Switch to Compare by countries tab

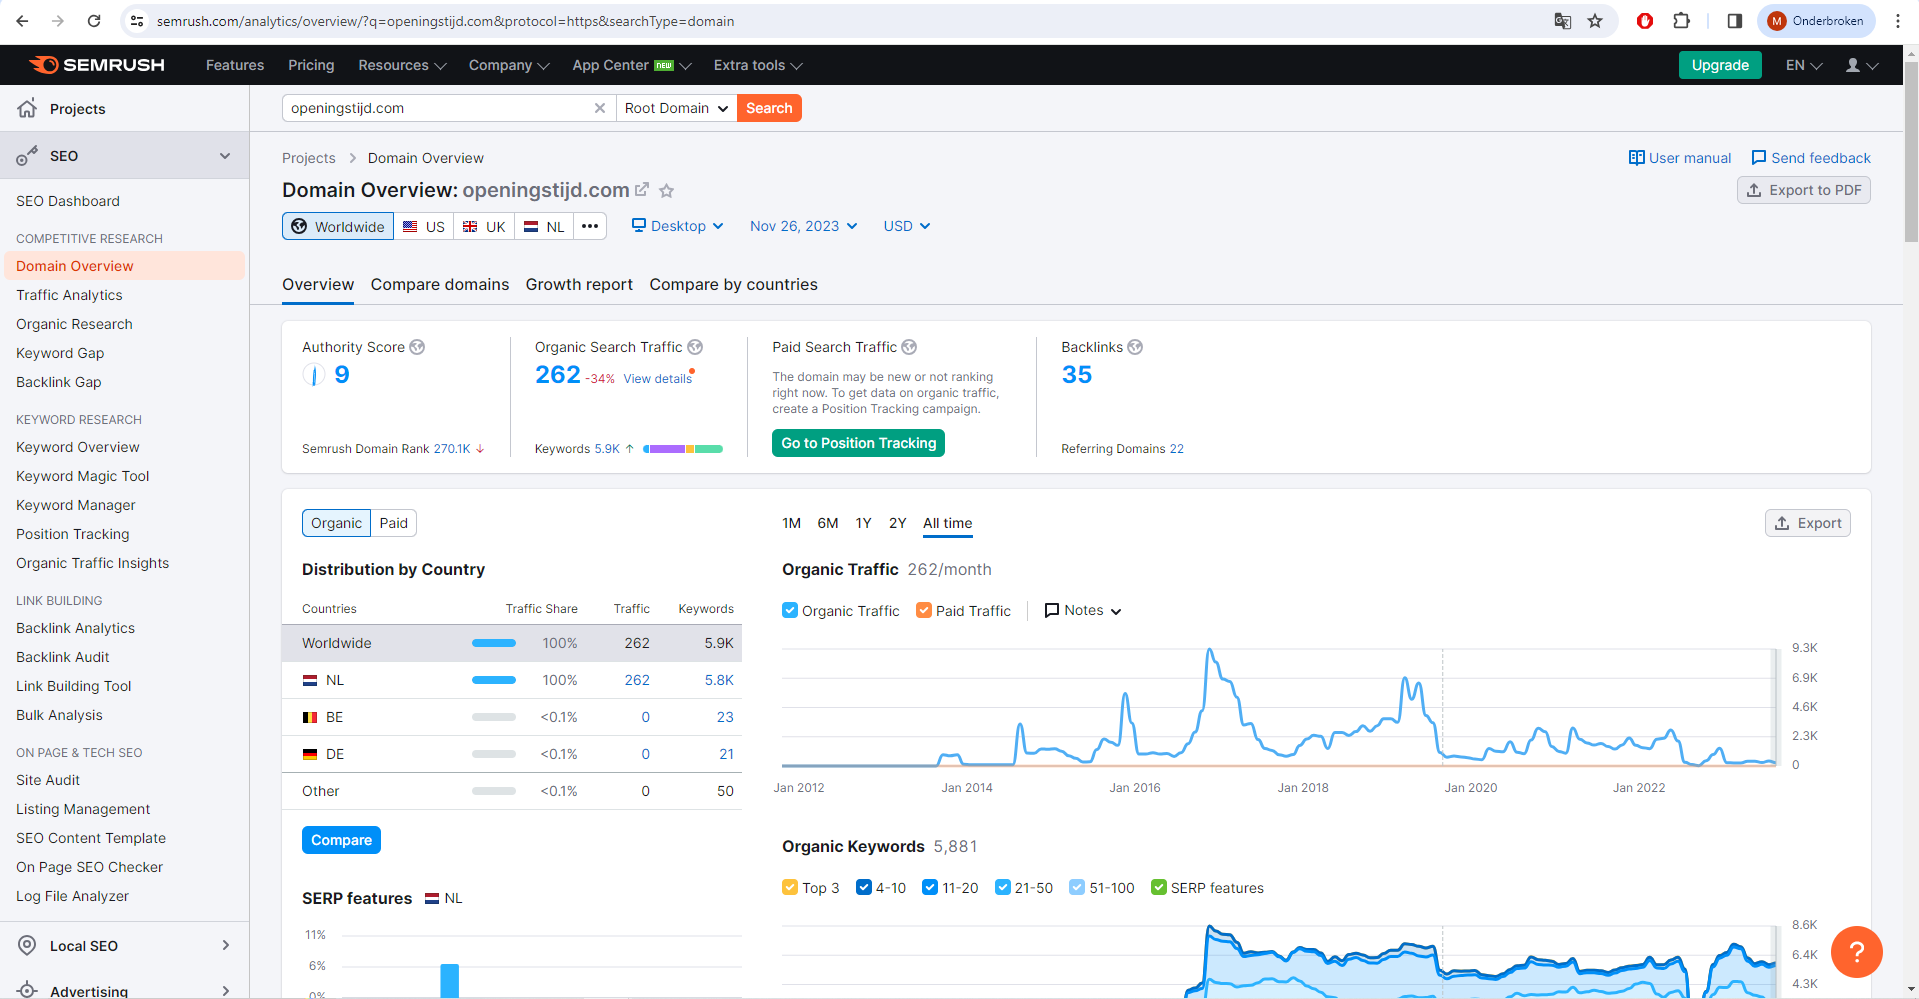click(x=733, y=285)
